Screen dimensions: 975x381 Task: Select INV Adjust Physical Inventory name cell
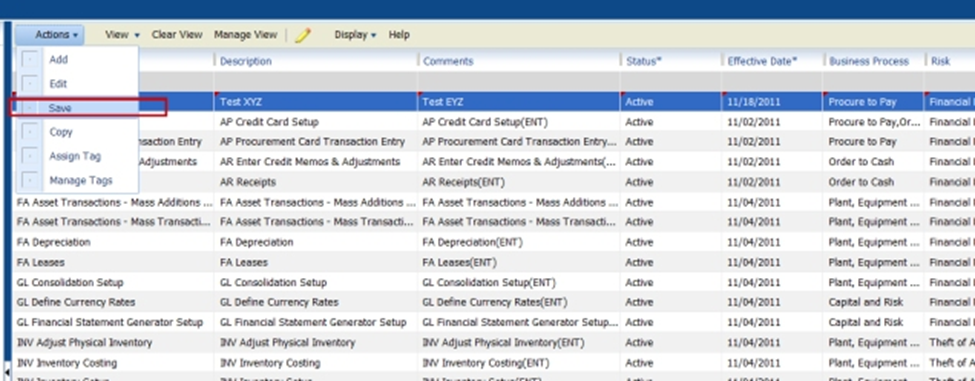coord(114,342)
